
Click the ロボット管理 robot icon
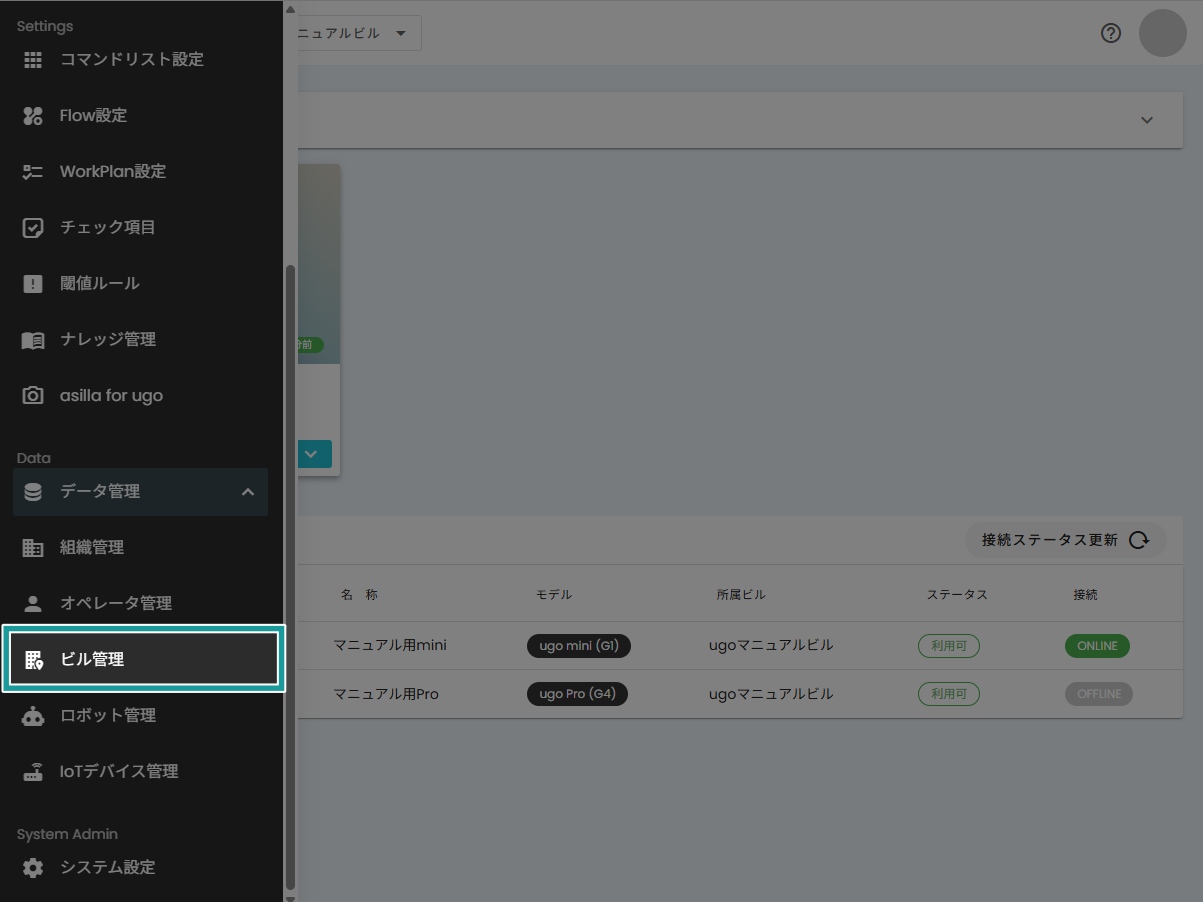click(x=33, y=716)
